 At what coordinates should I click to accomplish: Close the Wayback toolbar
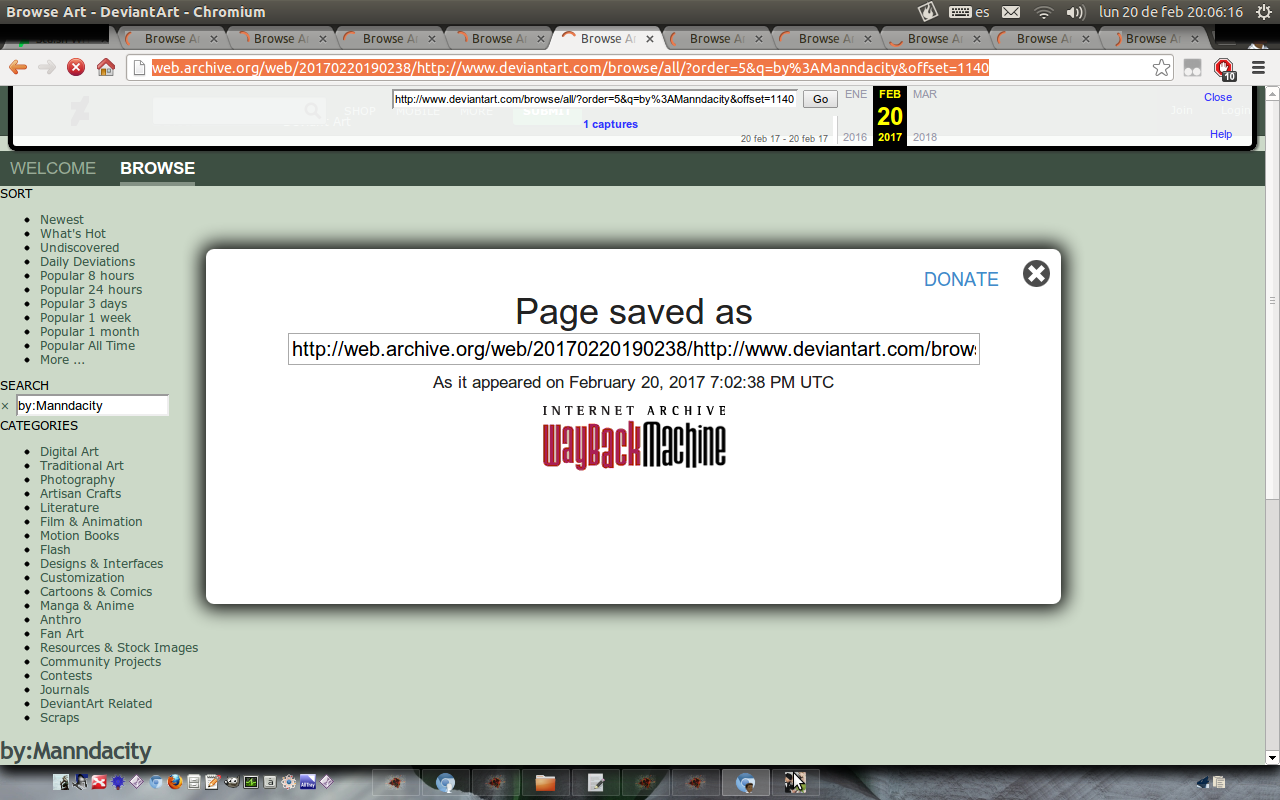(1218, 97)
